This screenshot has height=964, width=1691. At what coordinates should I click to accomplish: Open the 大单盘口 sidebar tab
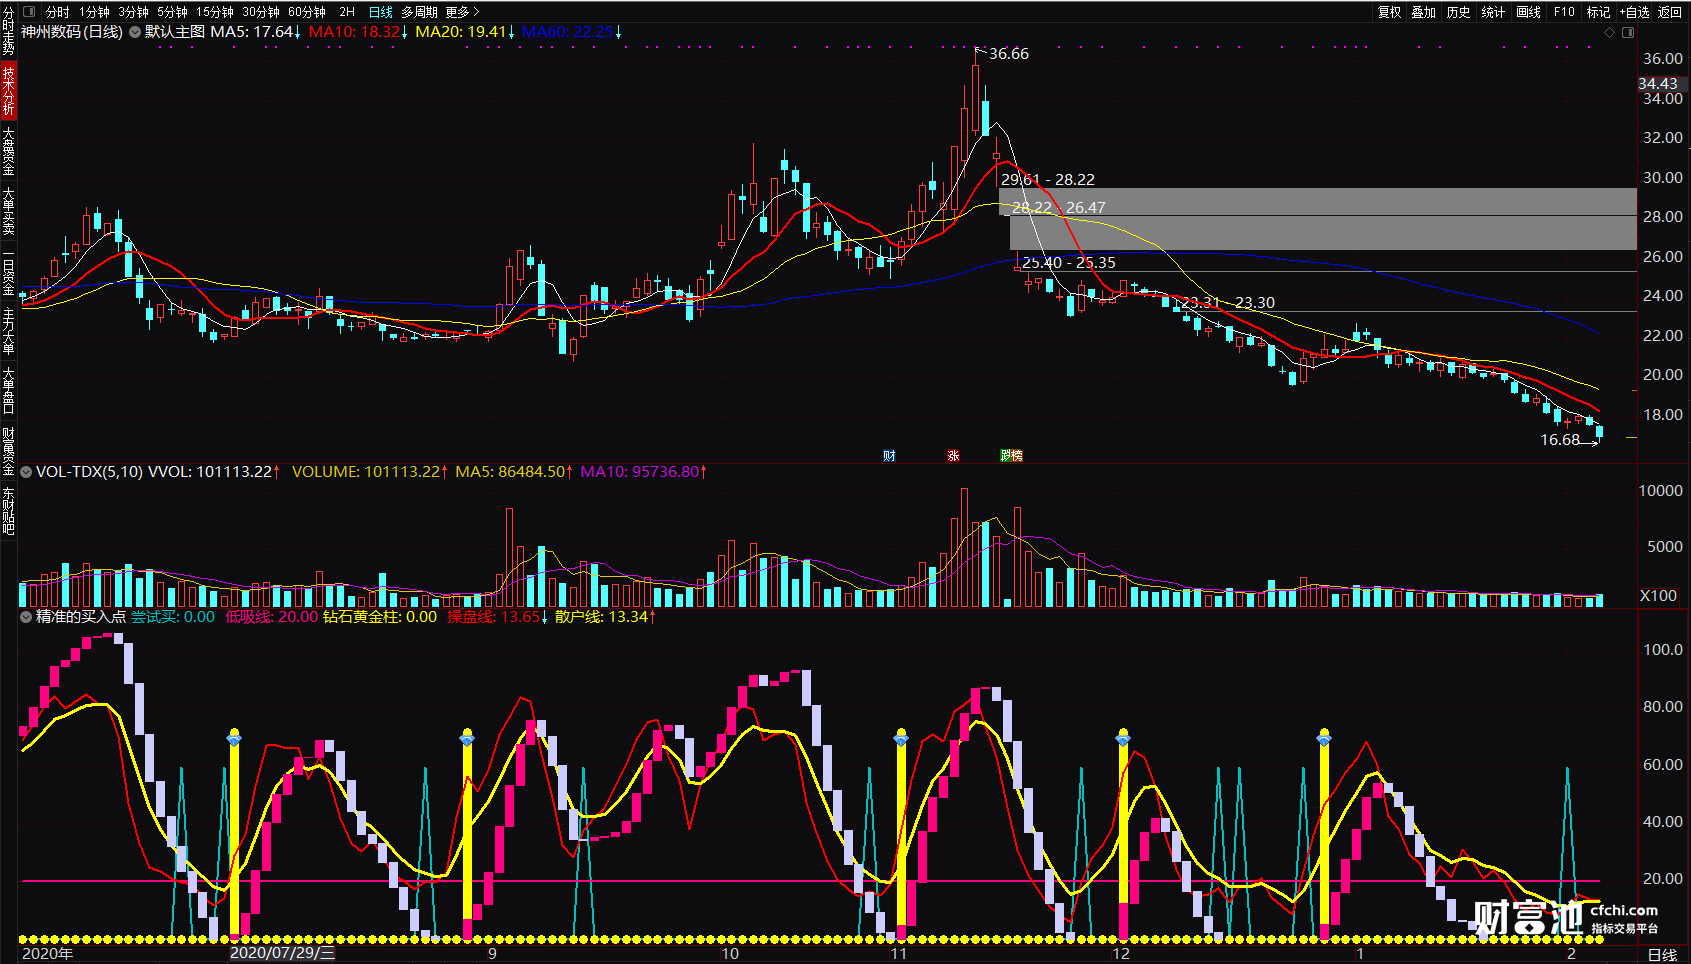[x=8, y=390]
